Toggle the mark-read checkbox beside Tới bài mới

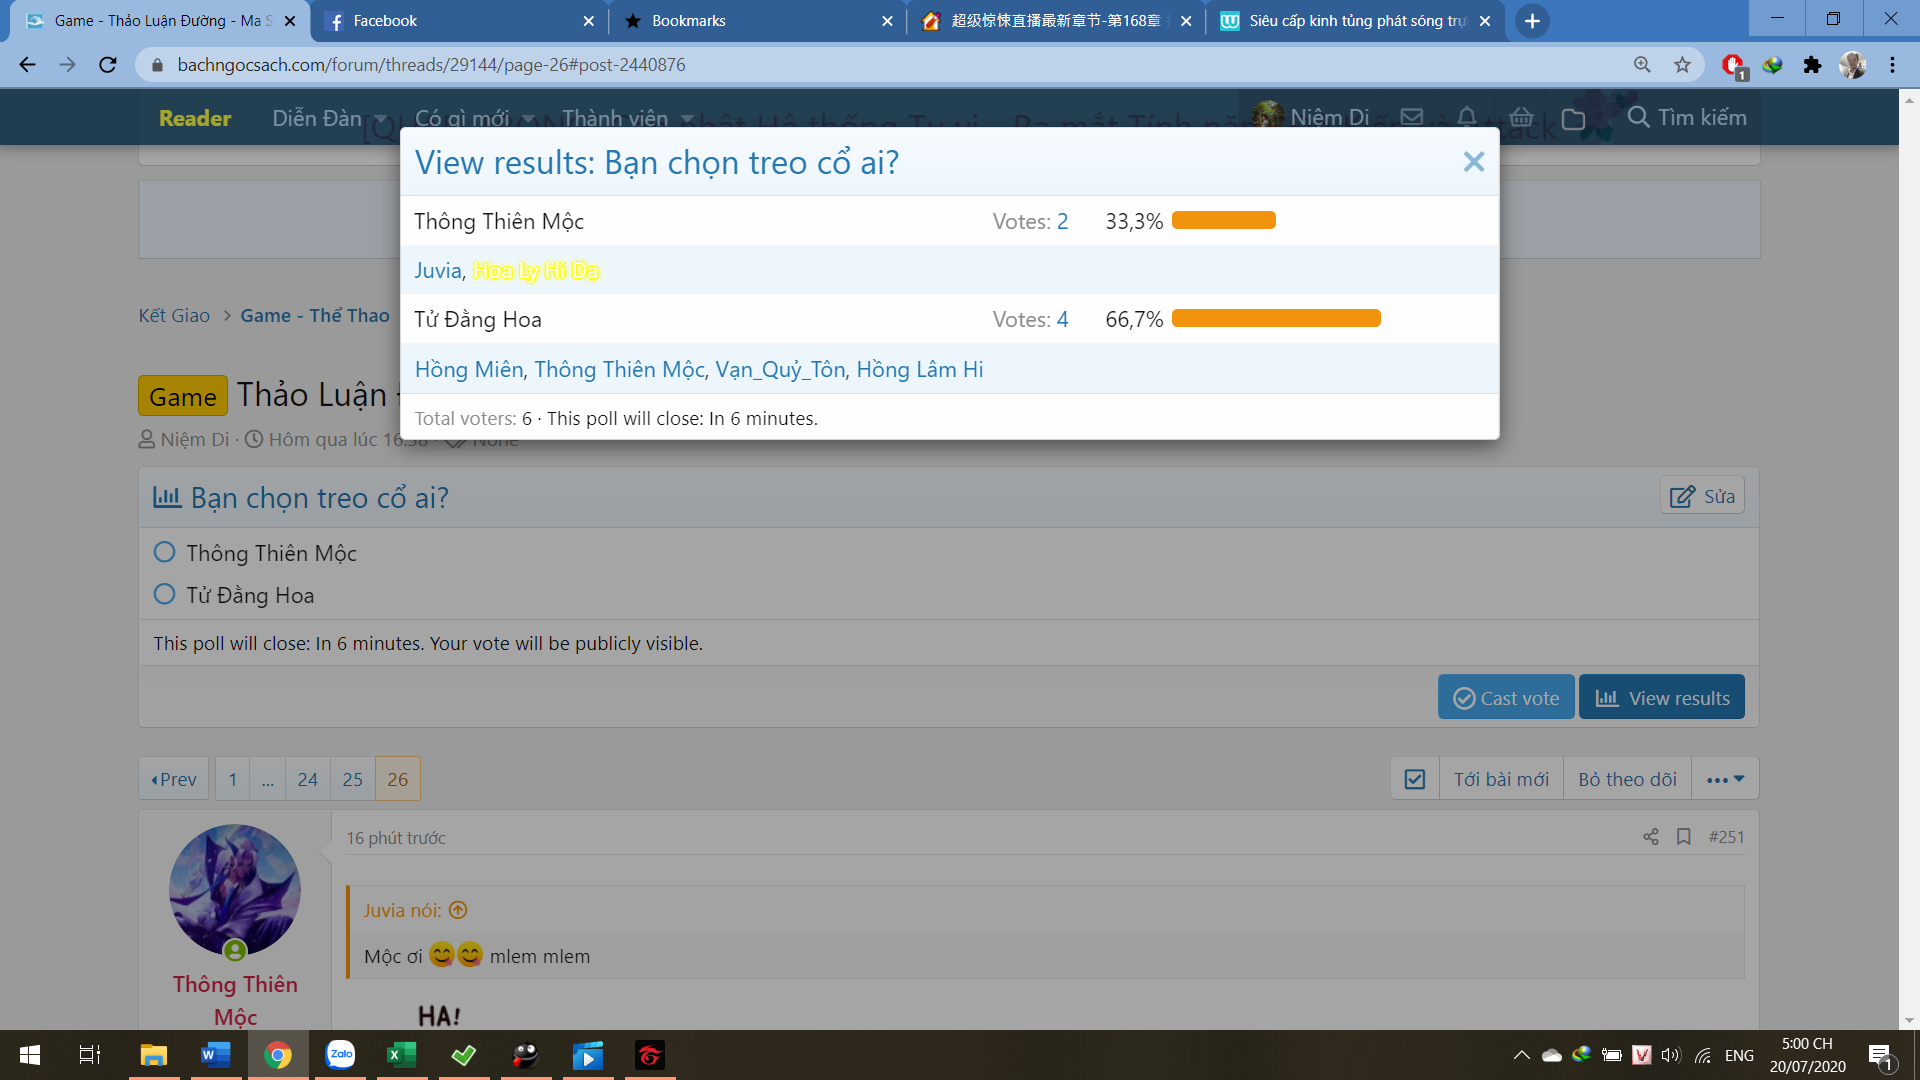click(1415, 779)
